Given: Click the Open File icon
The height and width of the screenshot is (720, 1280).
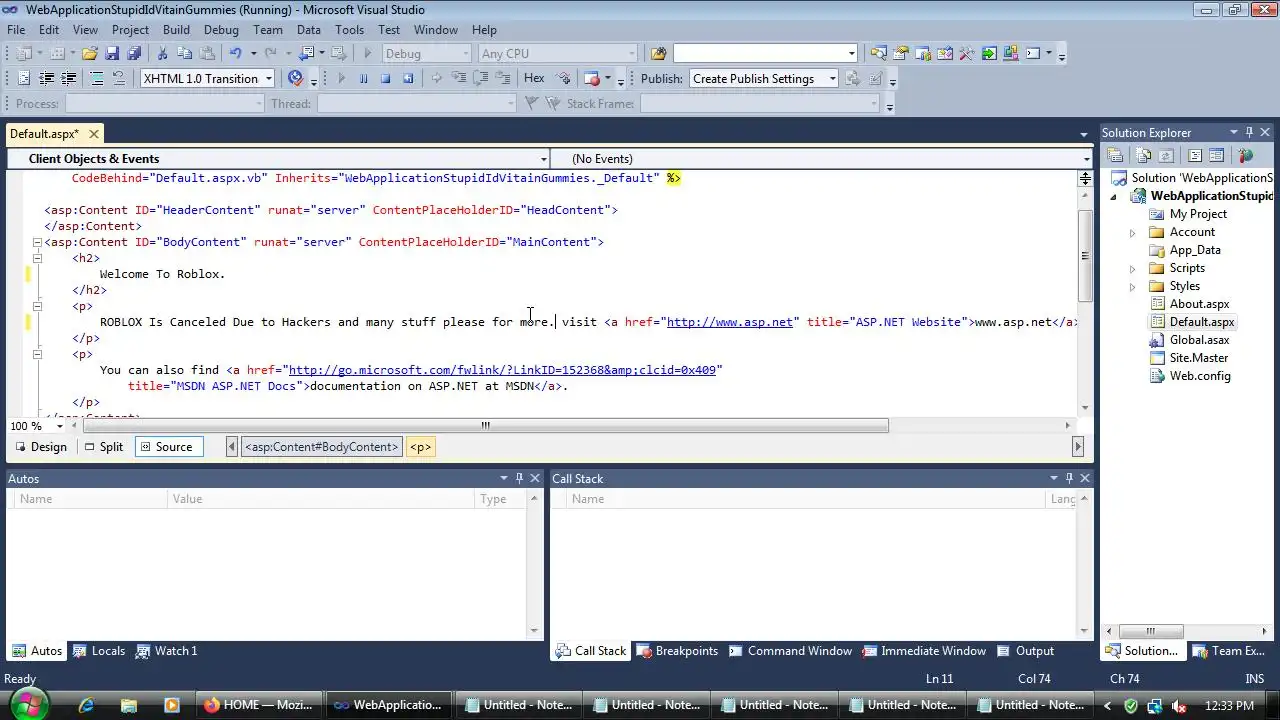Looking at the screenshot, I should tap(89, 53).
